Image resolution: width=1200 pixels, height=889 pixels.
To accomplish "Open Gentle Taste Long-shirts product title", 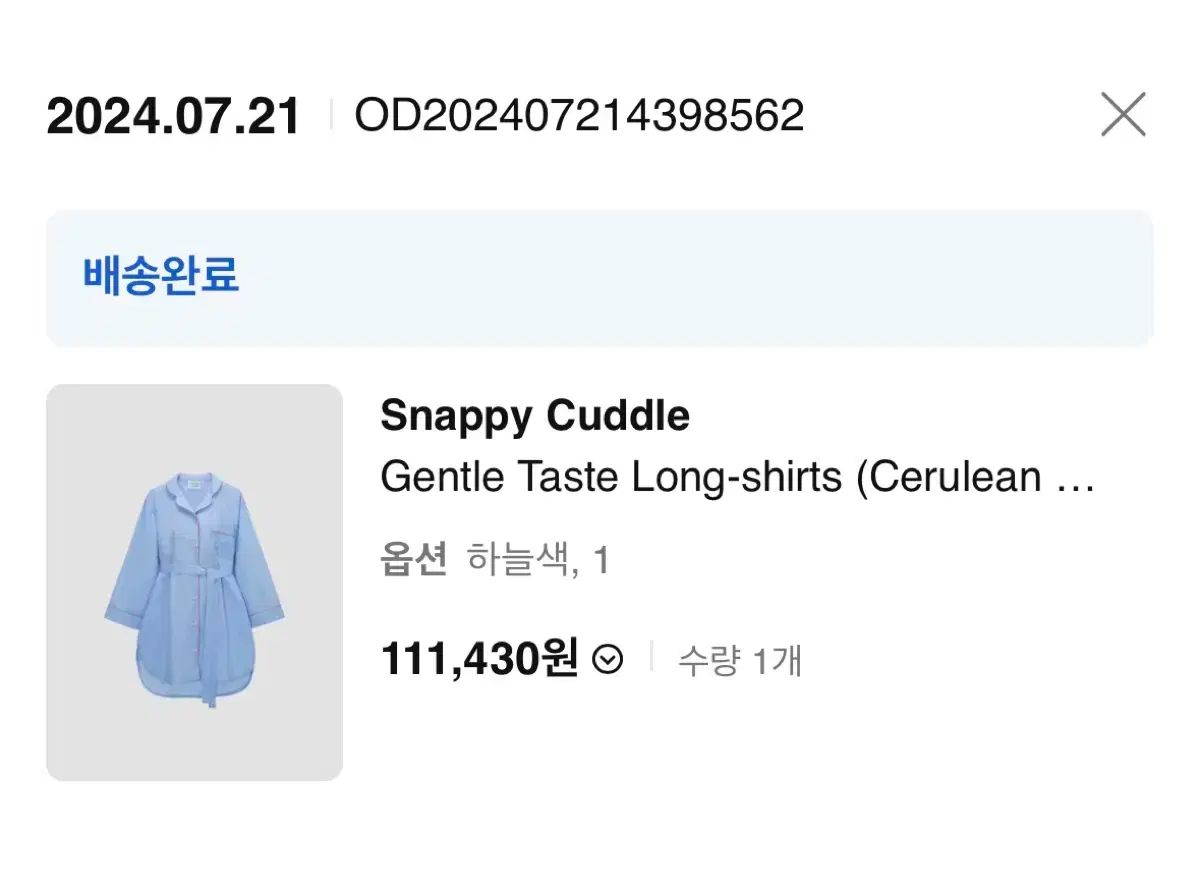I will 710,478.
